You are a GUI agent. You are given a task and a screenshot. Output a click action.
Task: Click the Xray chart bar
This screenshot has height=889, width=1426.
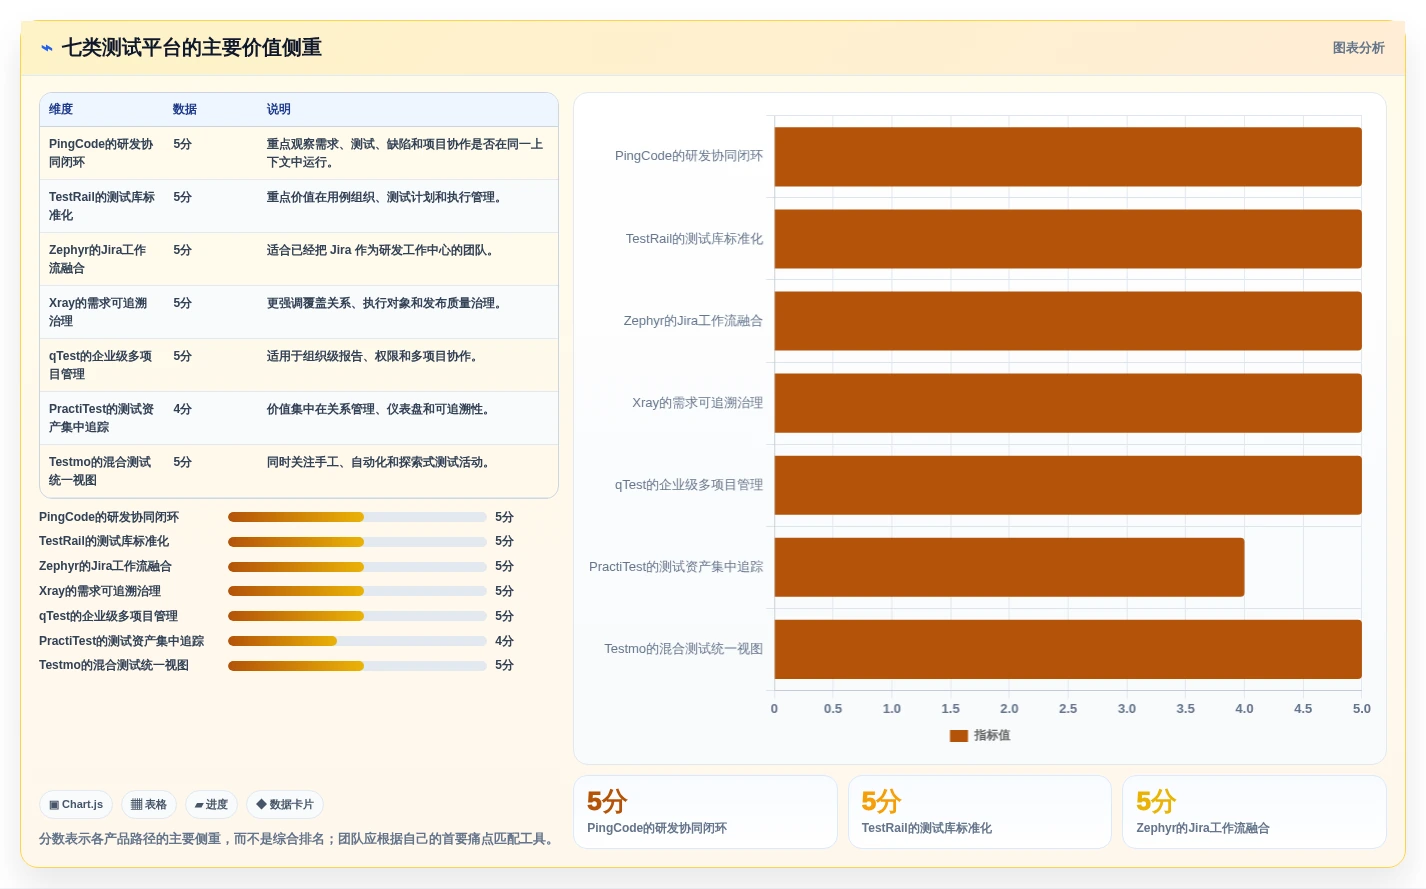coord(1068,403)
